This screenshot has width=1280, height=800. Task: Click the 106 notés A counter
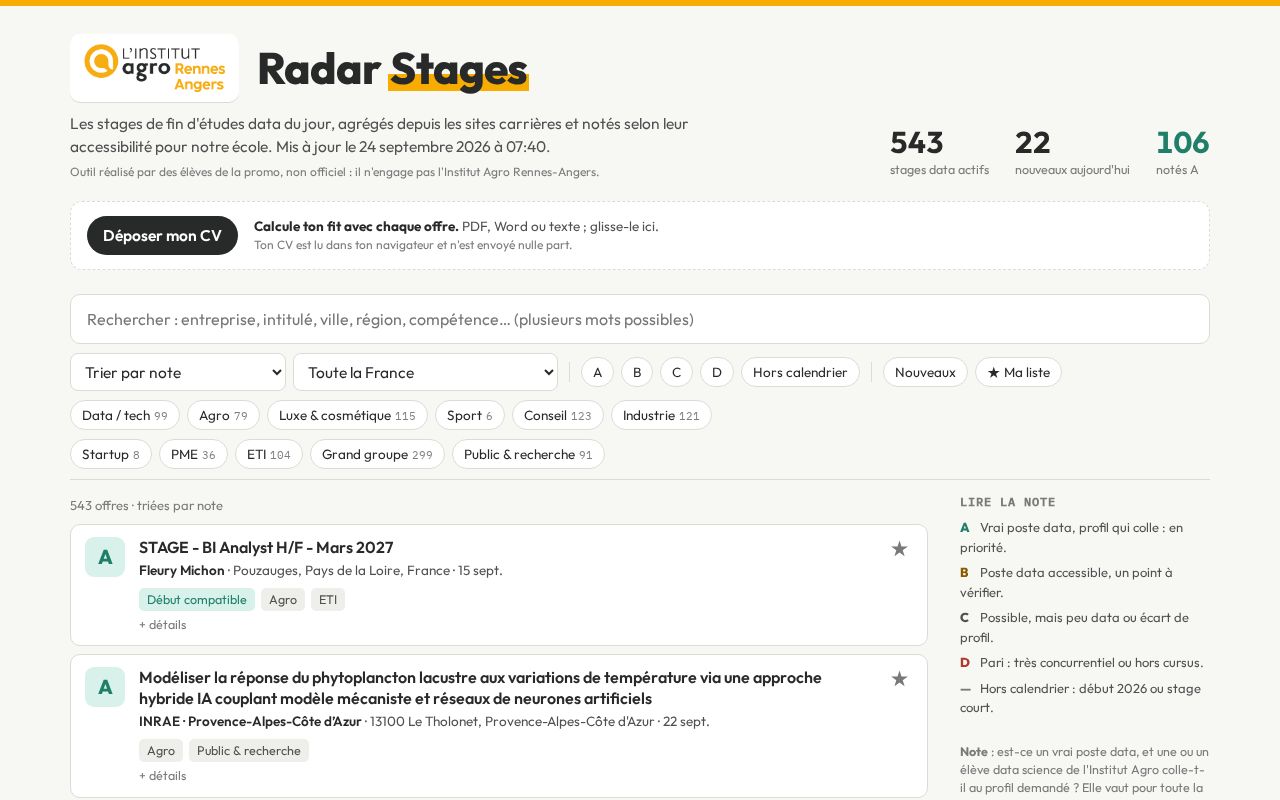click(x=1182, y=152)
